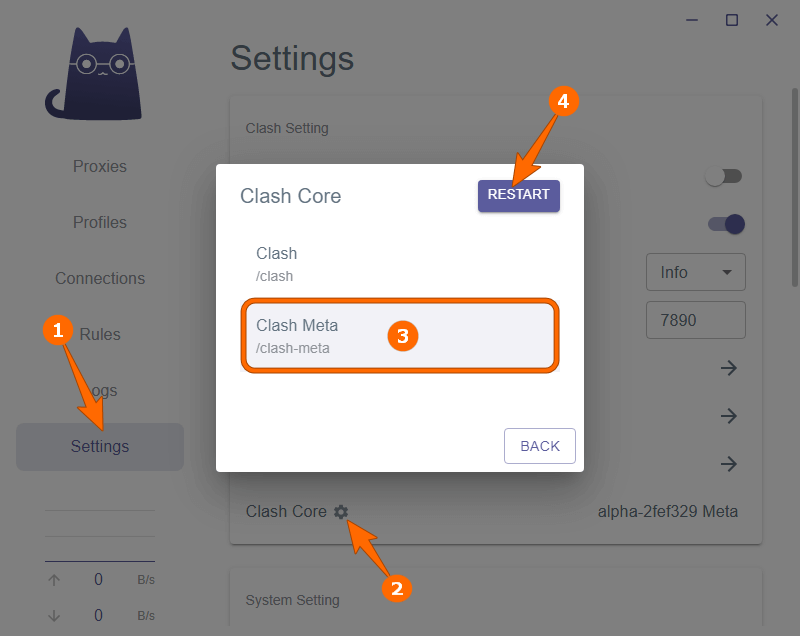Screen dimensions: 800x636
Task: Open the Rules page
Action: click(99, 334)
